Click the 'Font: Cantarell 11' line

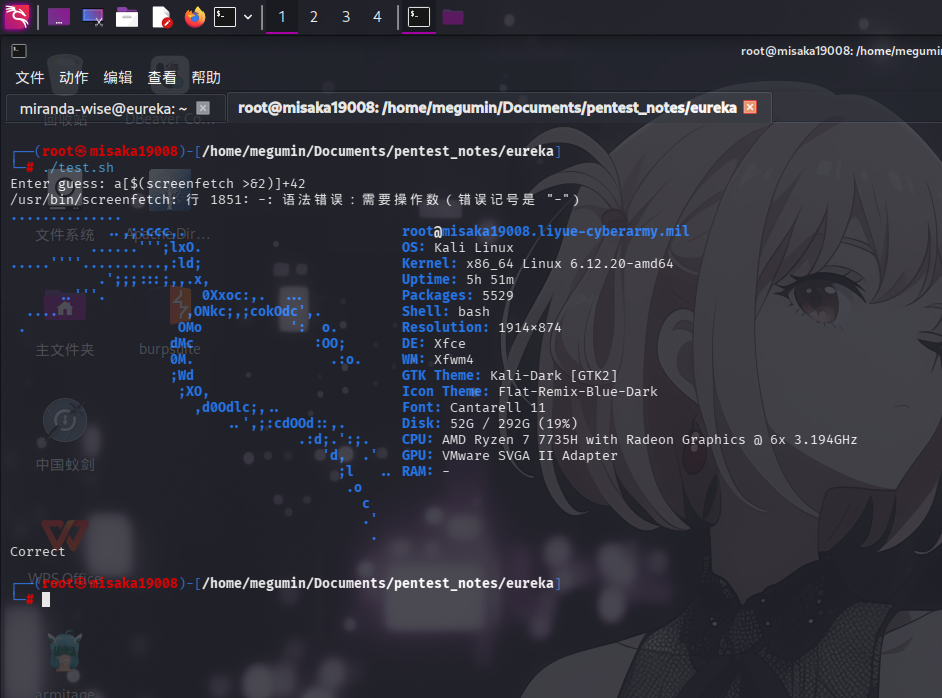pos(474,407)
